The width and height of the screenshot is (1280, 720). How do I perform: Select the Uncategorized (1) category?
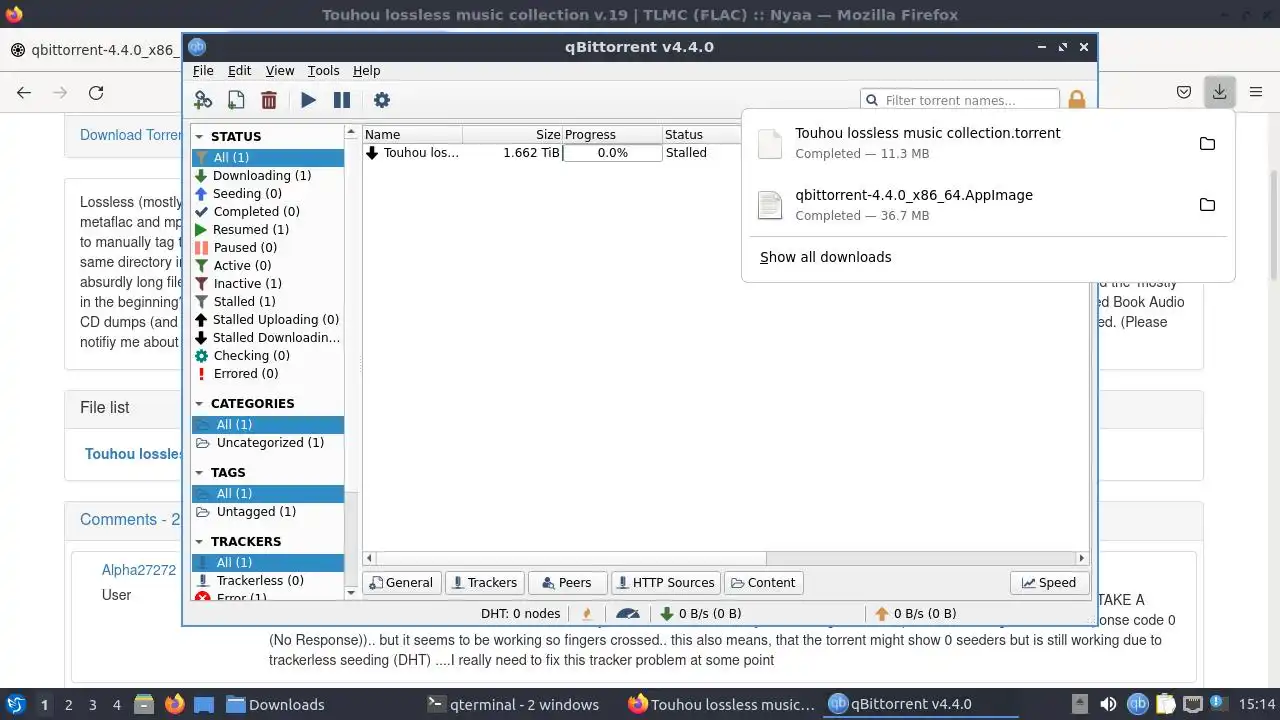point(268,442)
